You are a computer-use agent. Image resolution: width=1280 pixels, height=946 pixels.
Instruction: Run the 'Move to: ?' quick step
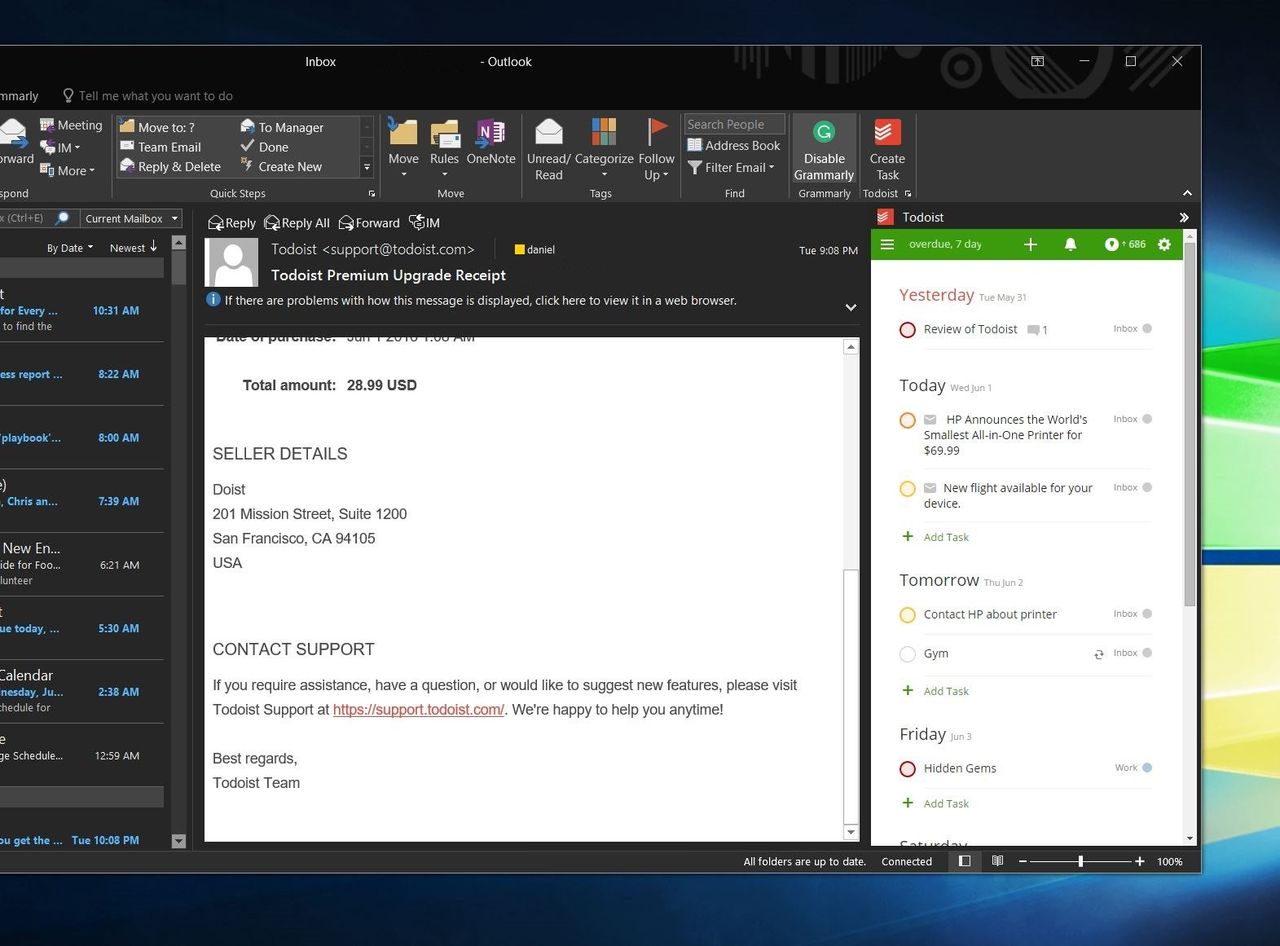tap(157, 127)
